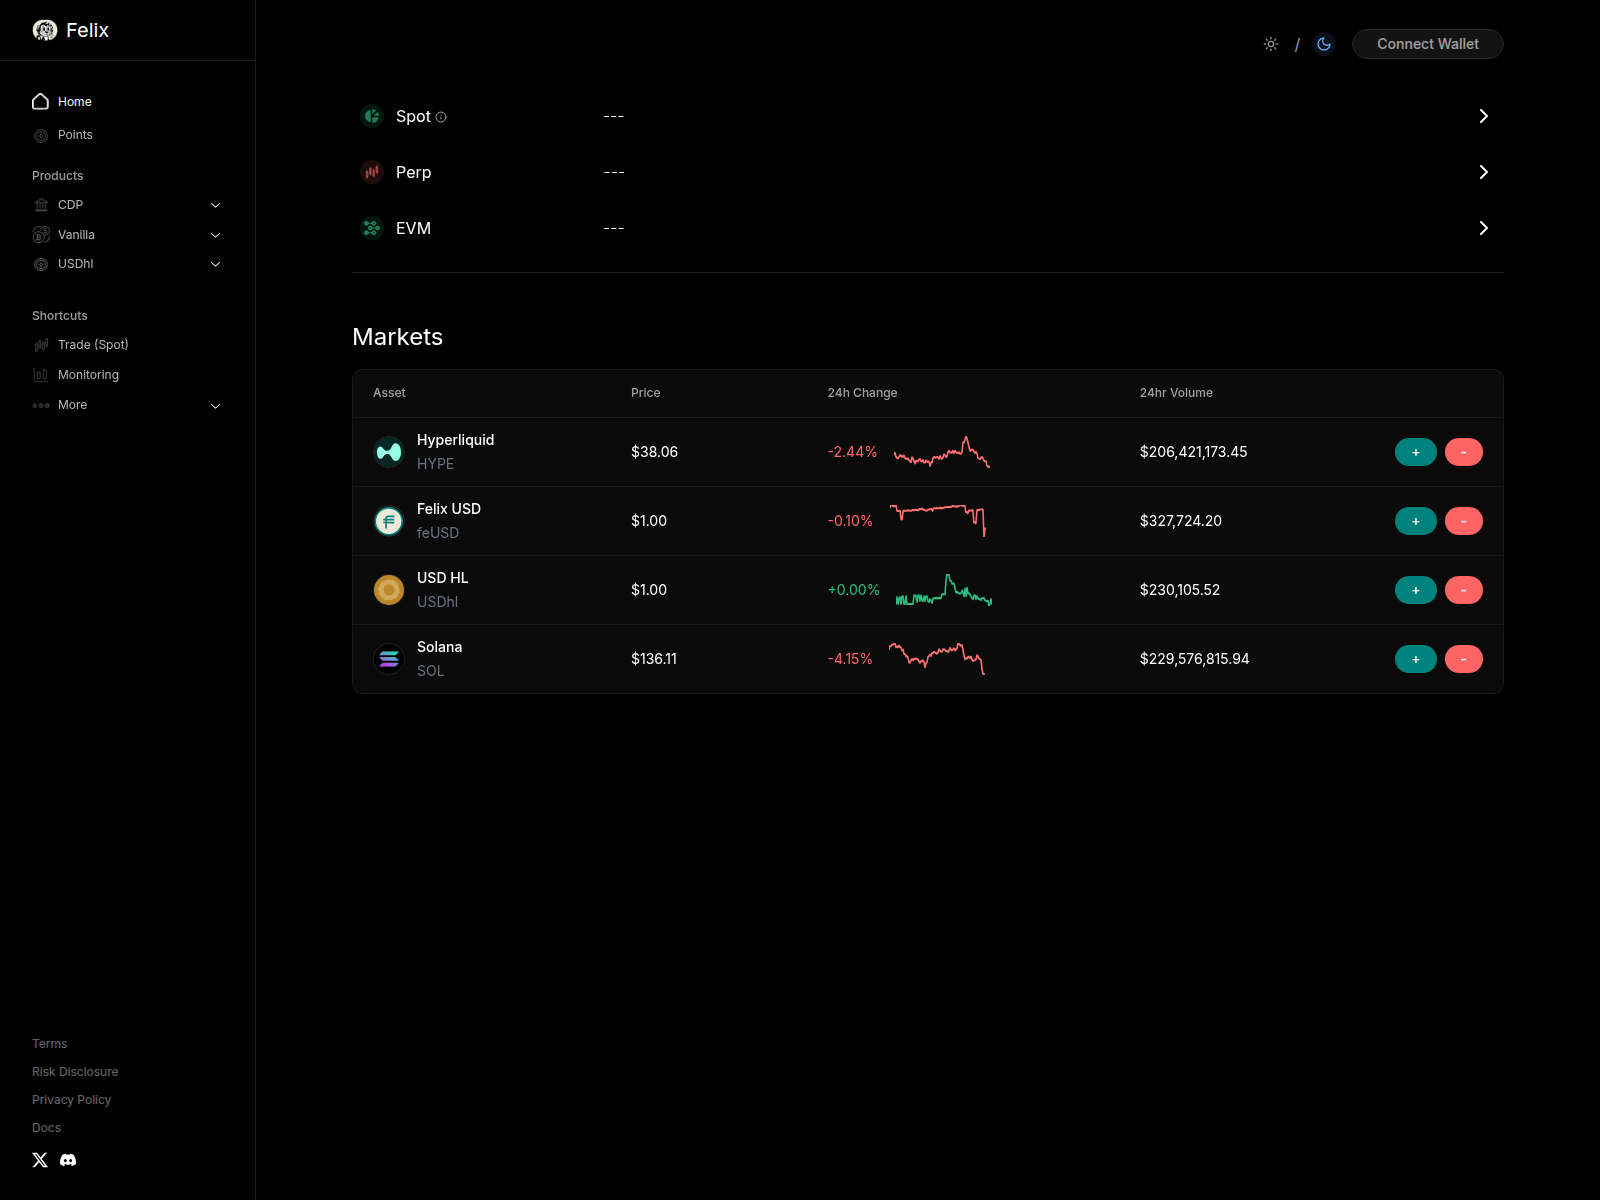
Task: Expand the USDhl products menu
Action: [215, 264]
